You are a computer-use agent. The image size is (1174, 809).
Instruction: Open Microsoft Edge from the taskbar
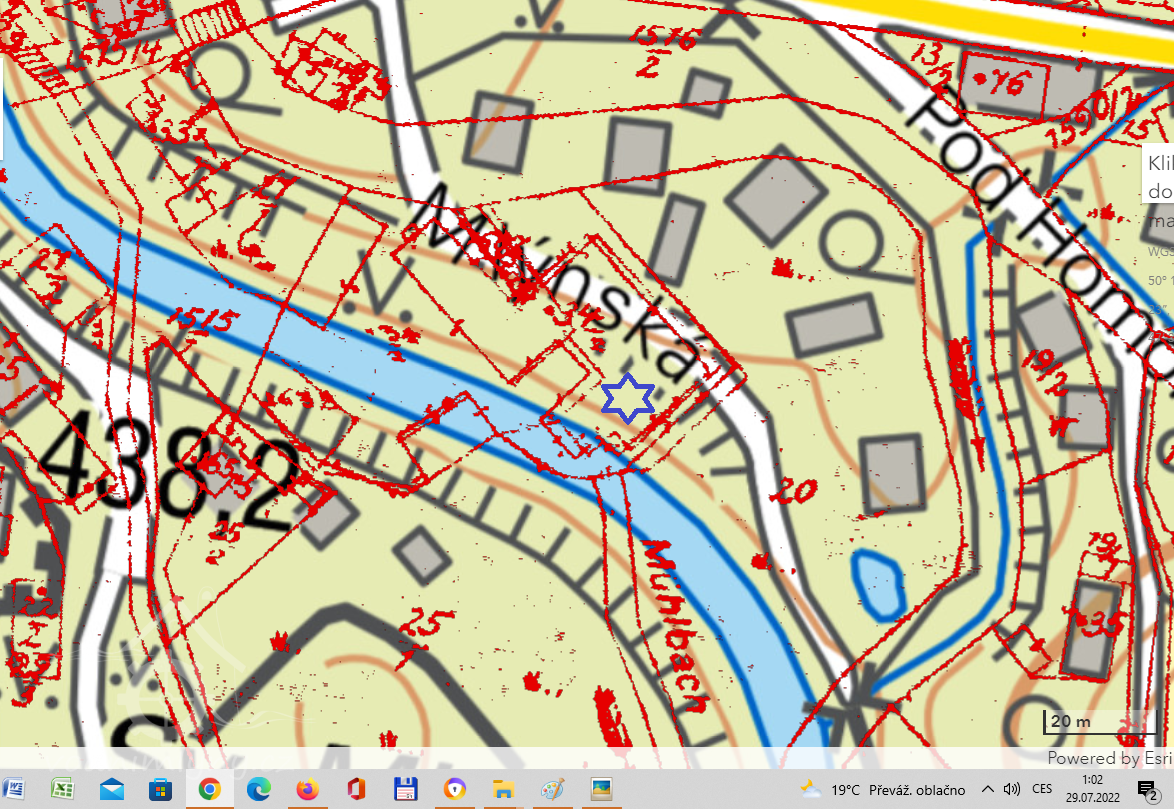tap(259, 789)
